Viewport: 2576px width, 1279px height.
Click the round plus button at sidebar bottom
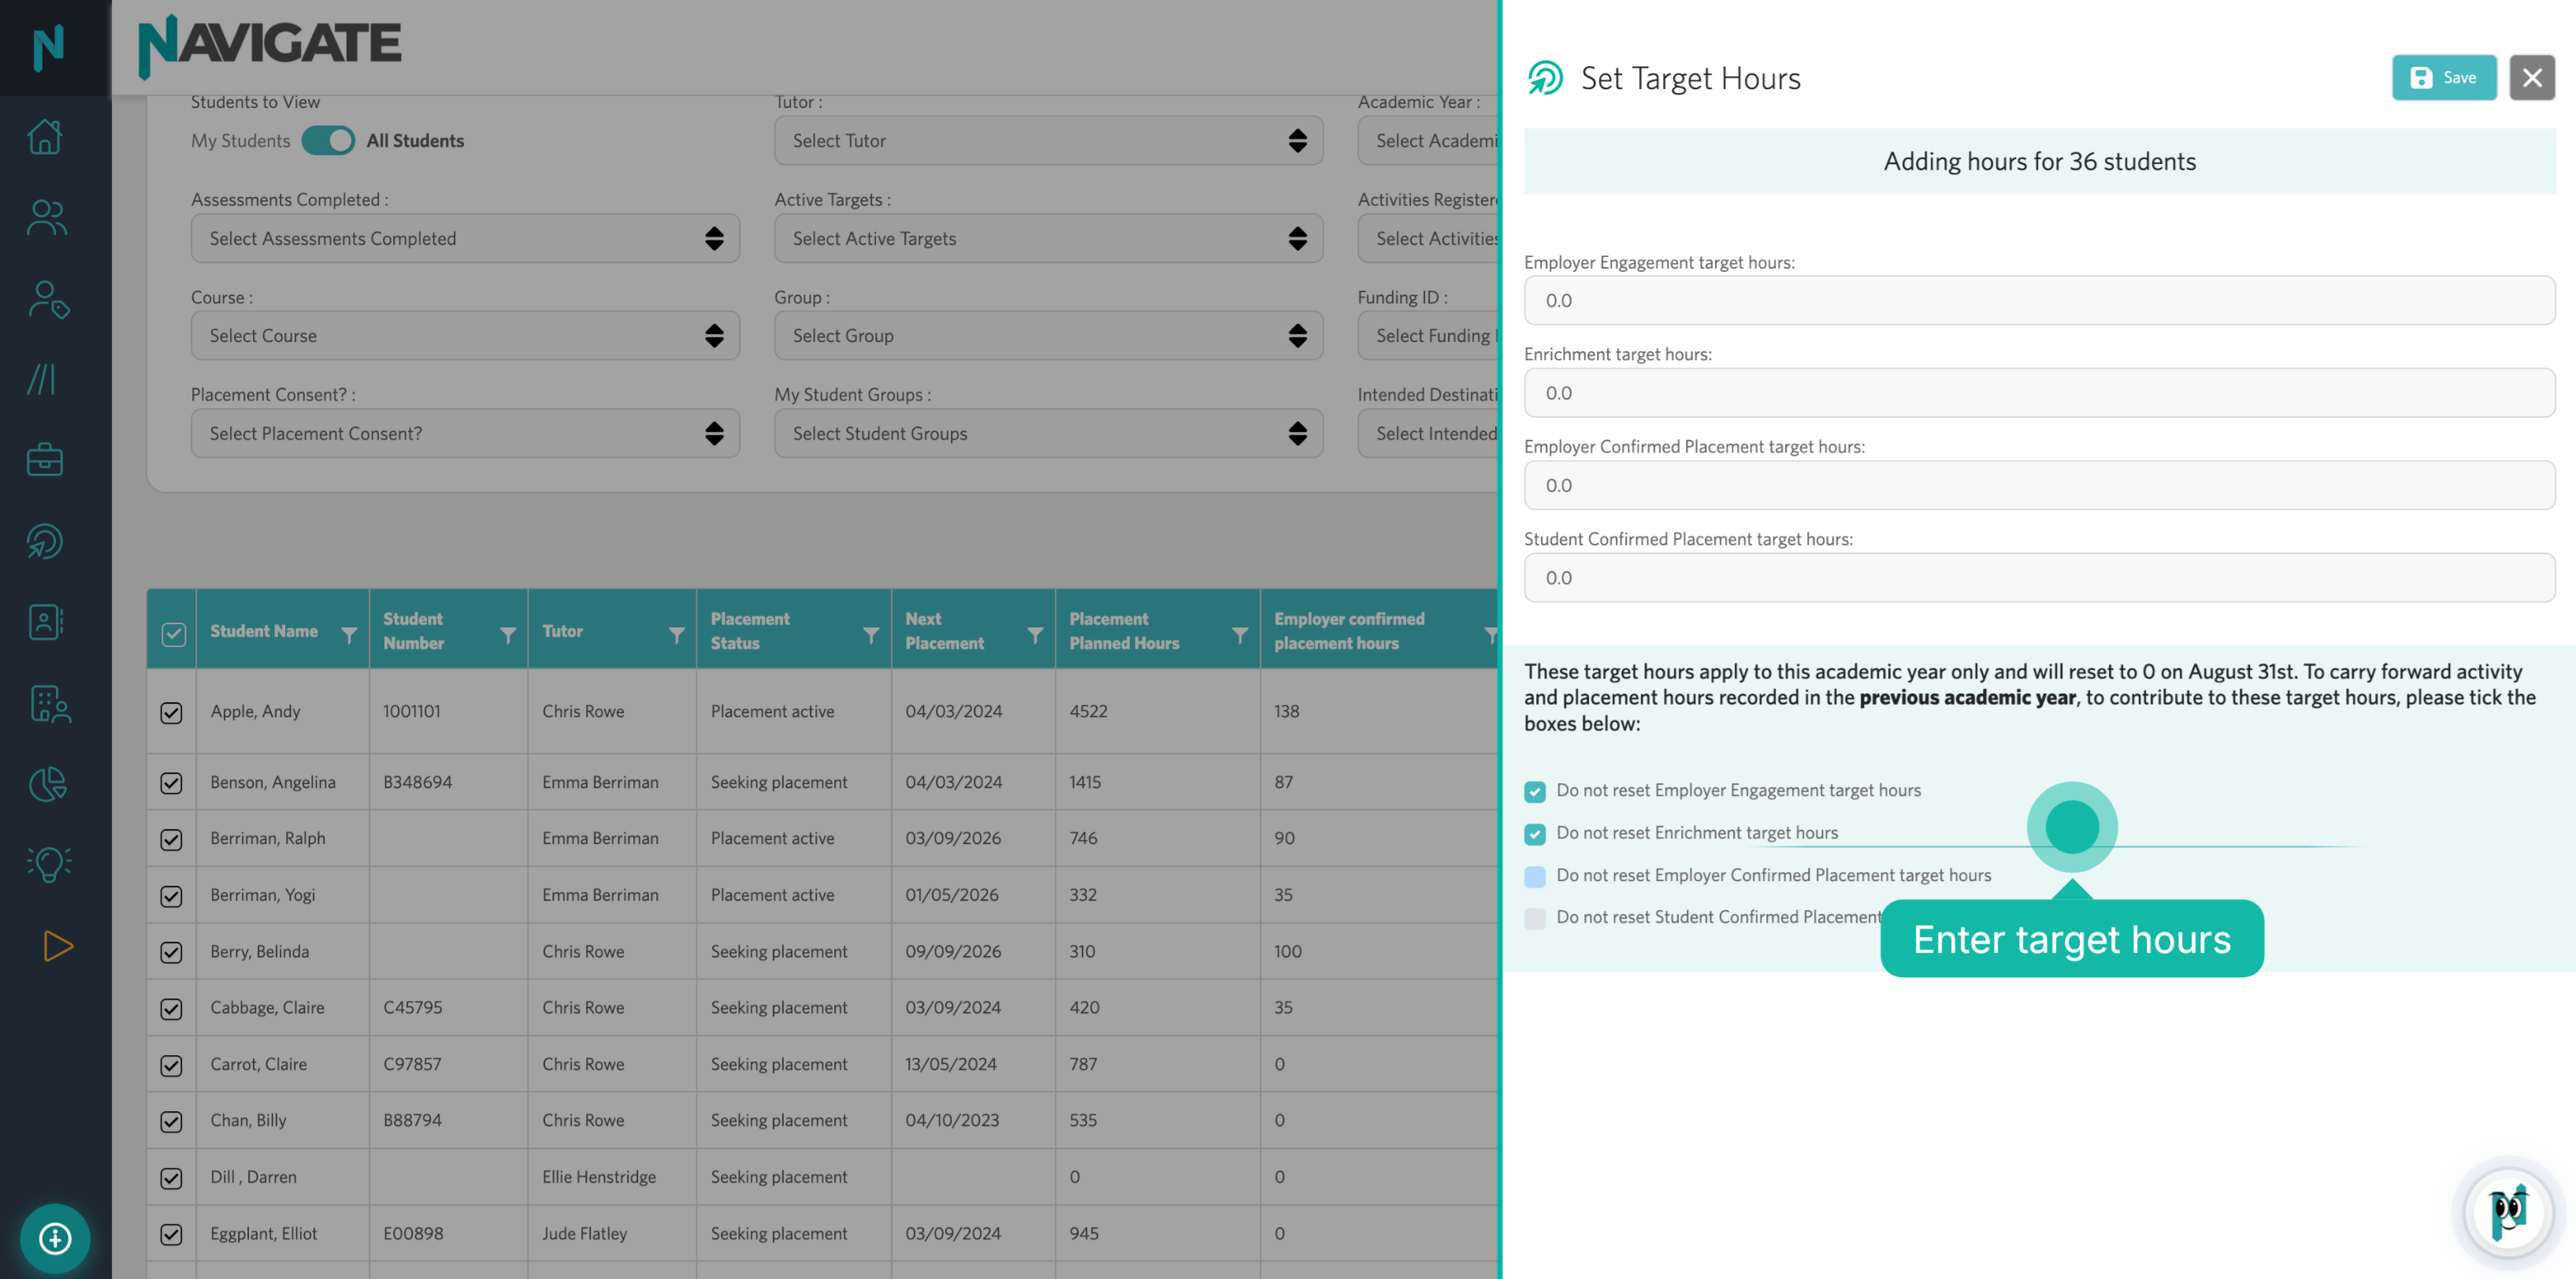coord(55,1238)
